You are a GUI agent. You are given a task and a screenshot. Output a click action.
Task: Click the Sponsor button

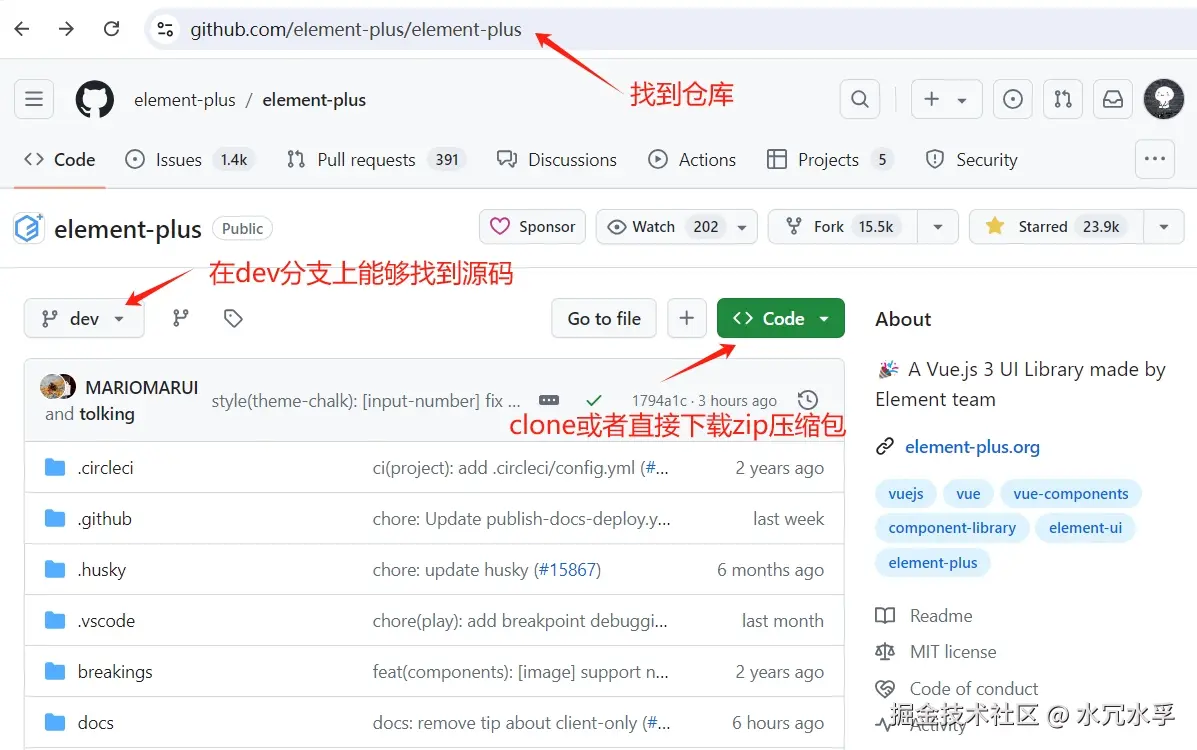pos(532,227)
